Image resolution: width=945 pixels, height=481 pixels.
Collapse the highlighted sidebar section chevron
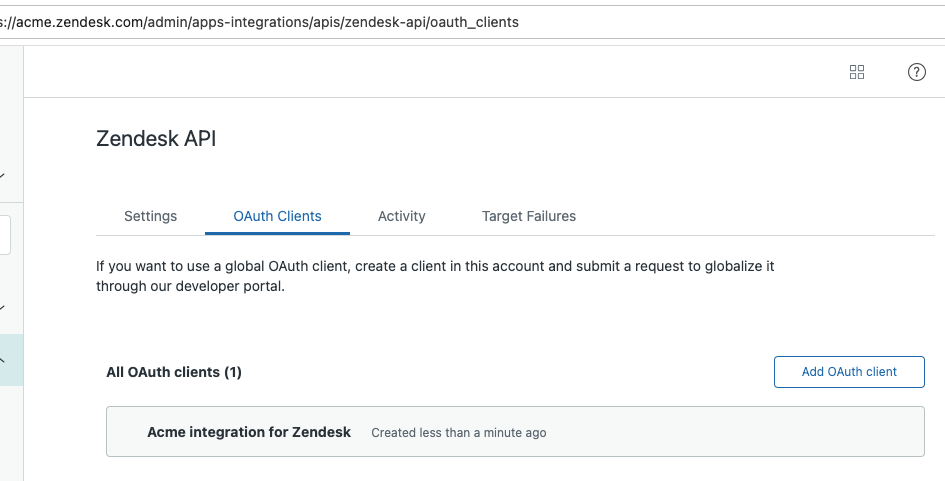3,361
